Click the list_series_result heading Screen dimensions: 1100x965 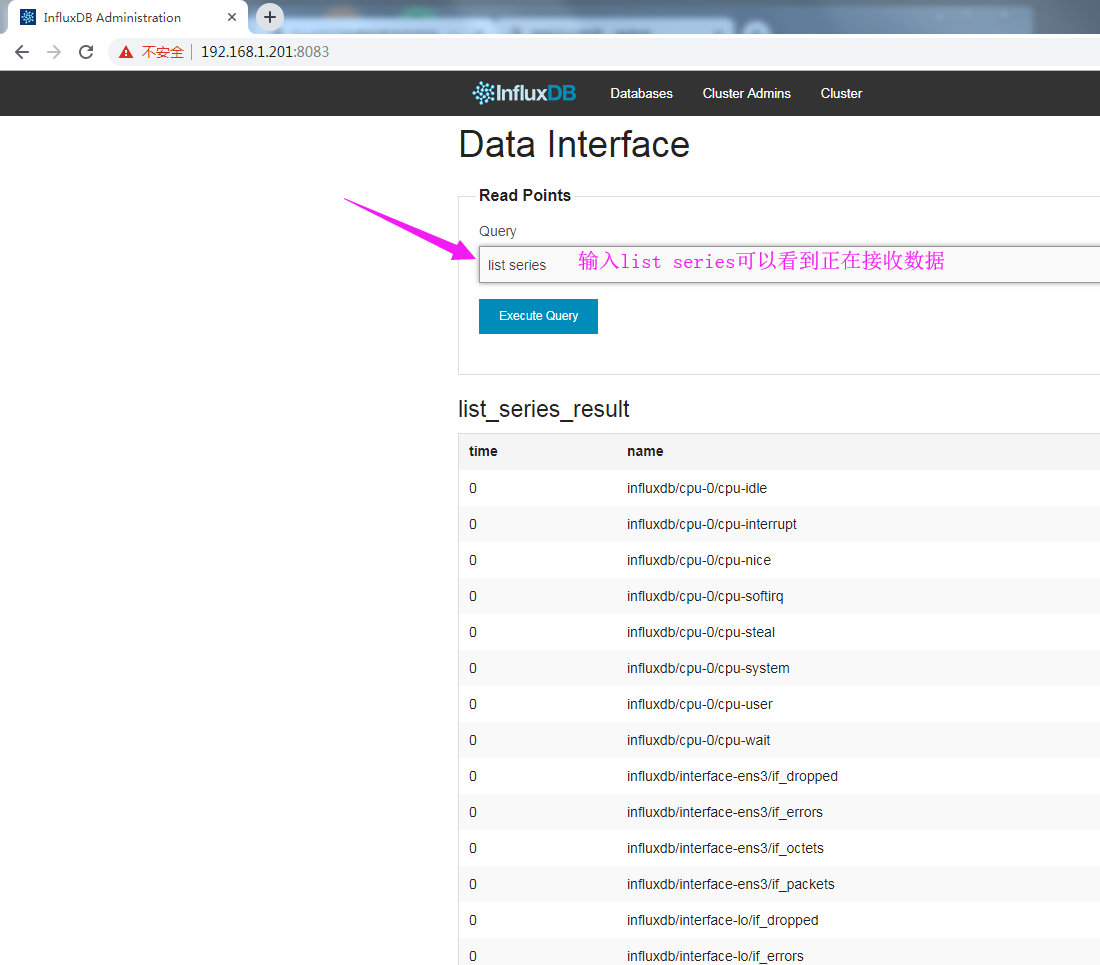click(x=544, y=409)
